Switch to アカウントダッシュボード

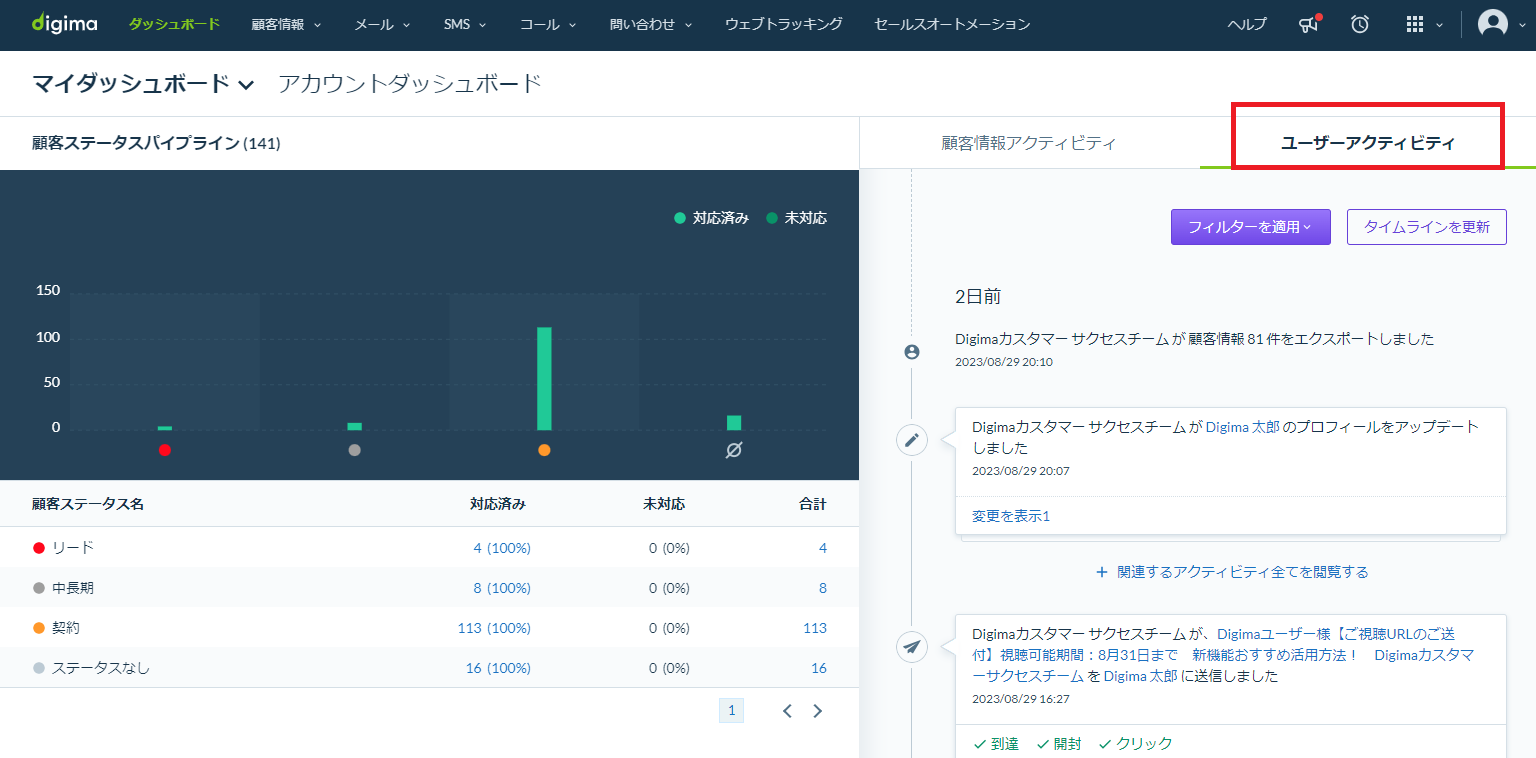410,84
